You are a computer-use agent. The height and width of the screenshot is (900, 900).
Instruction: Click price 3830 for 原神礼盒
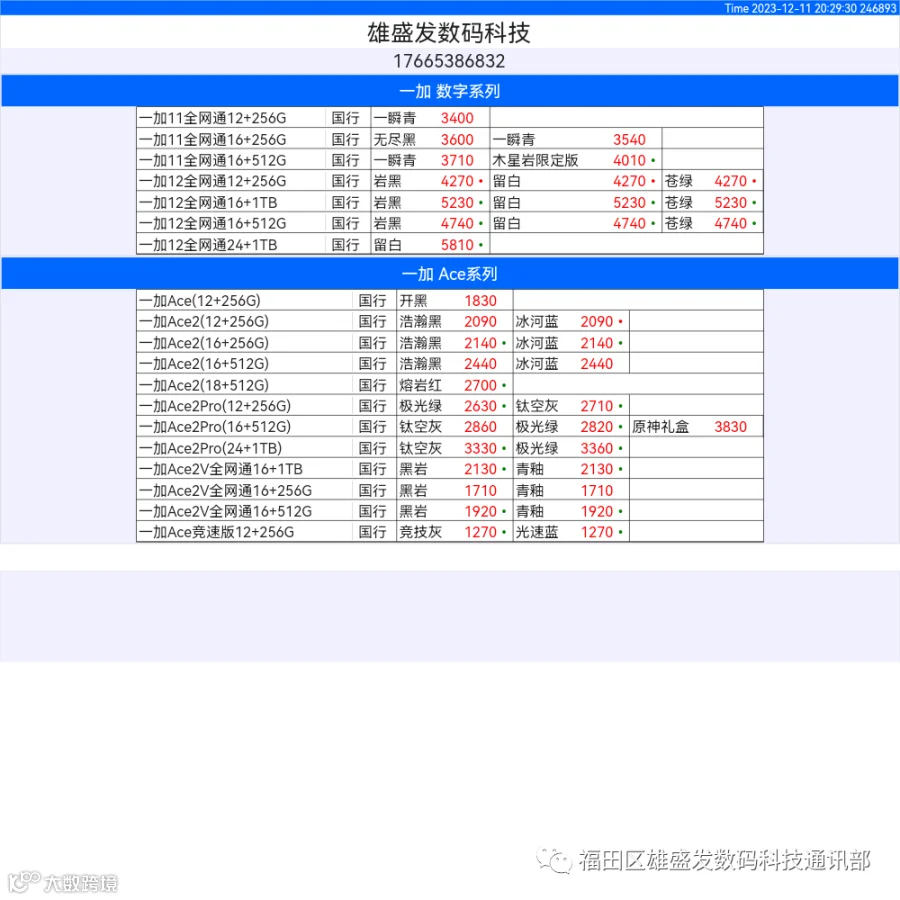[x=730, y=427]
